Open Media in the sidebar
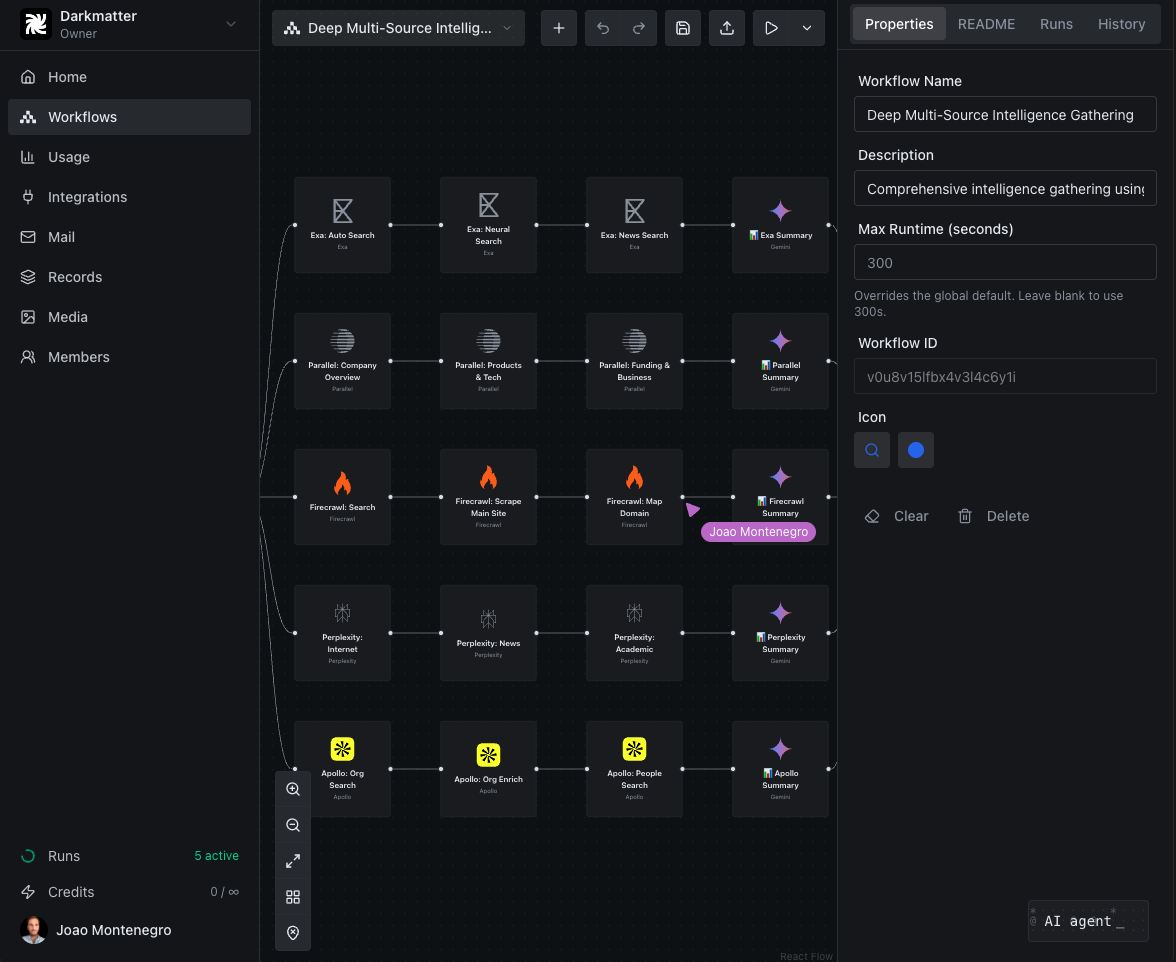1176x962 pixels. (129, 317)
